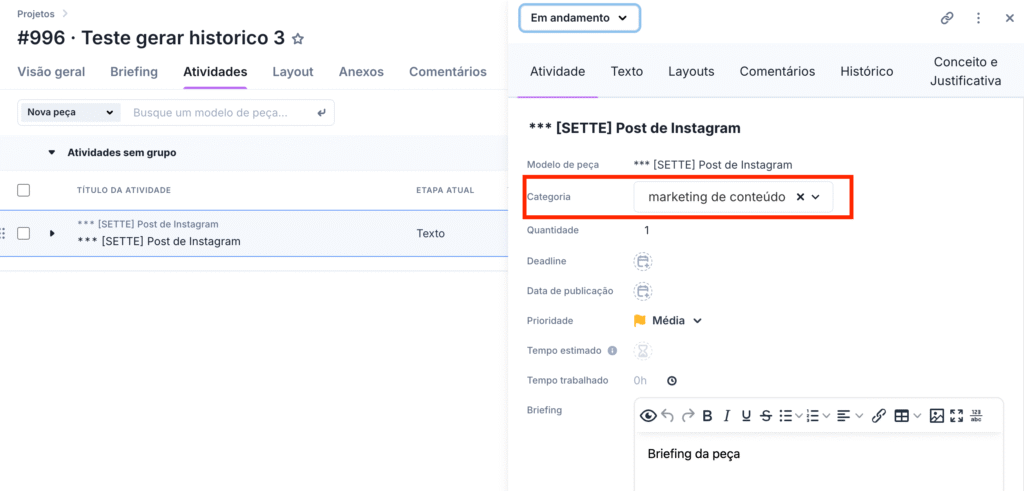Open Layouts tab in side panel
Screen dimensions: 1024x491
691,71
